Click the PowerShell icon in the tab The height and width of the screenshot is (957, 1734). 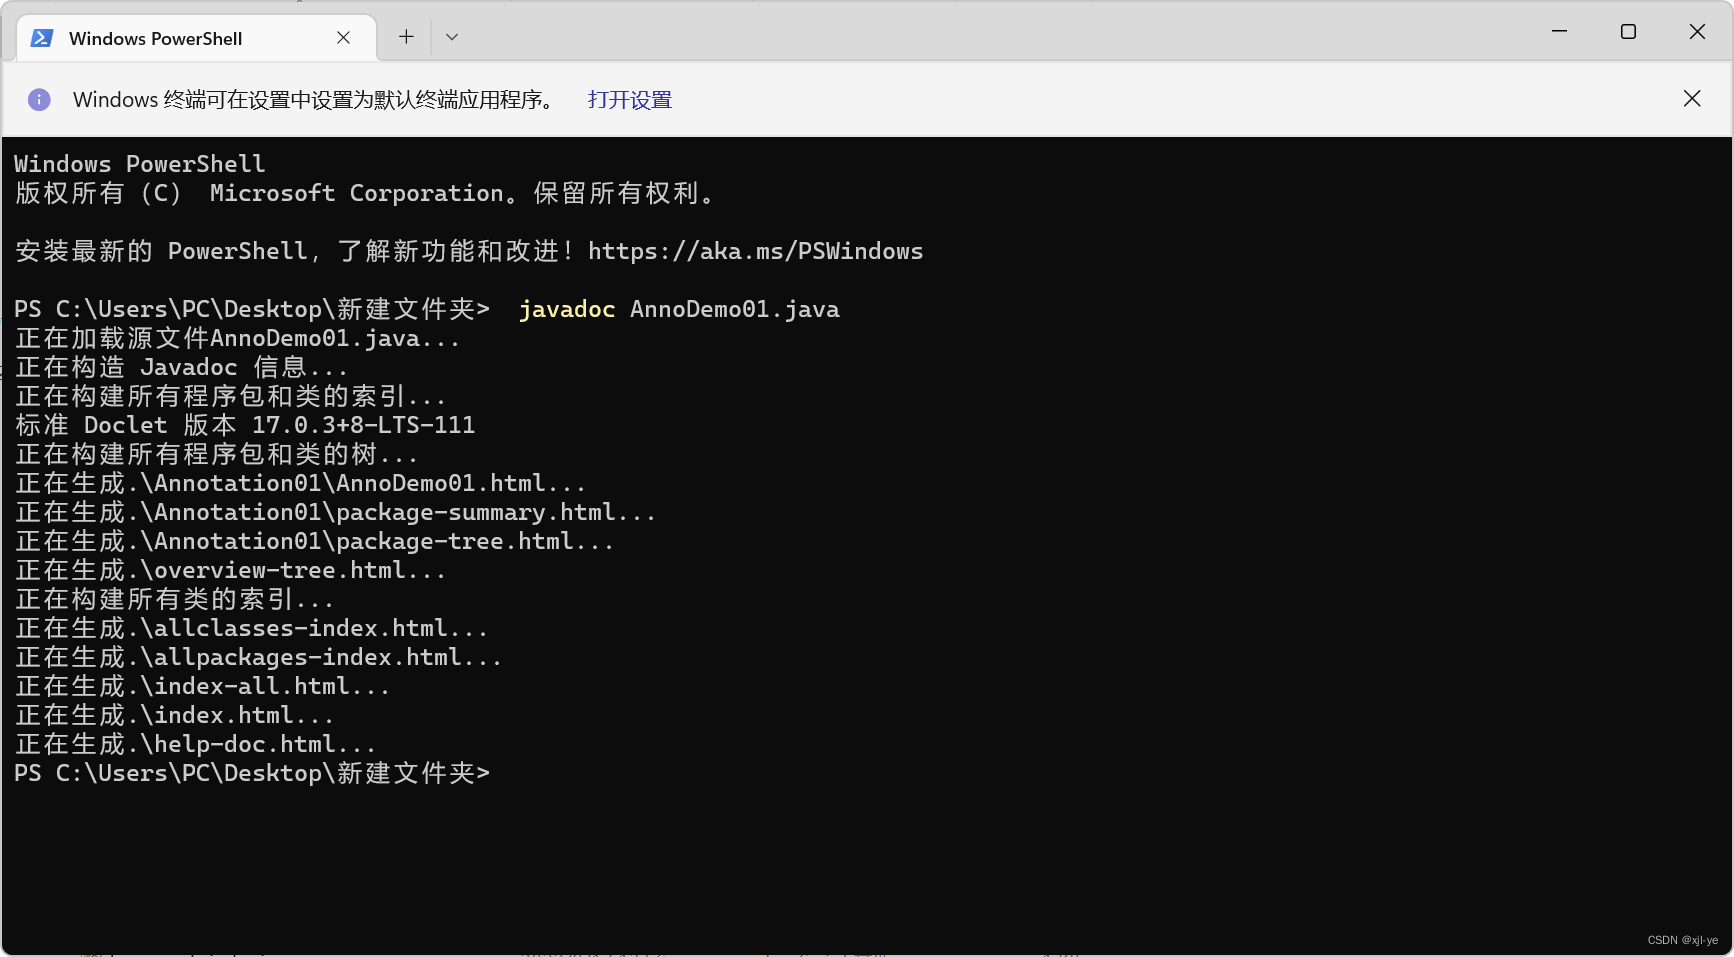pyautogui.click(x=42, y=38)
